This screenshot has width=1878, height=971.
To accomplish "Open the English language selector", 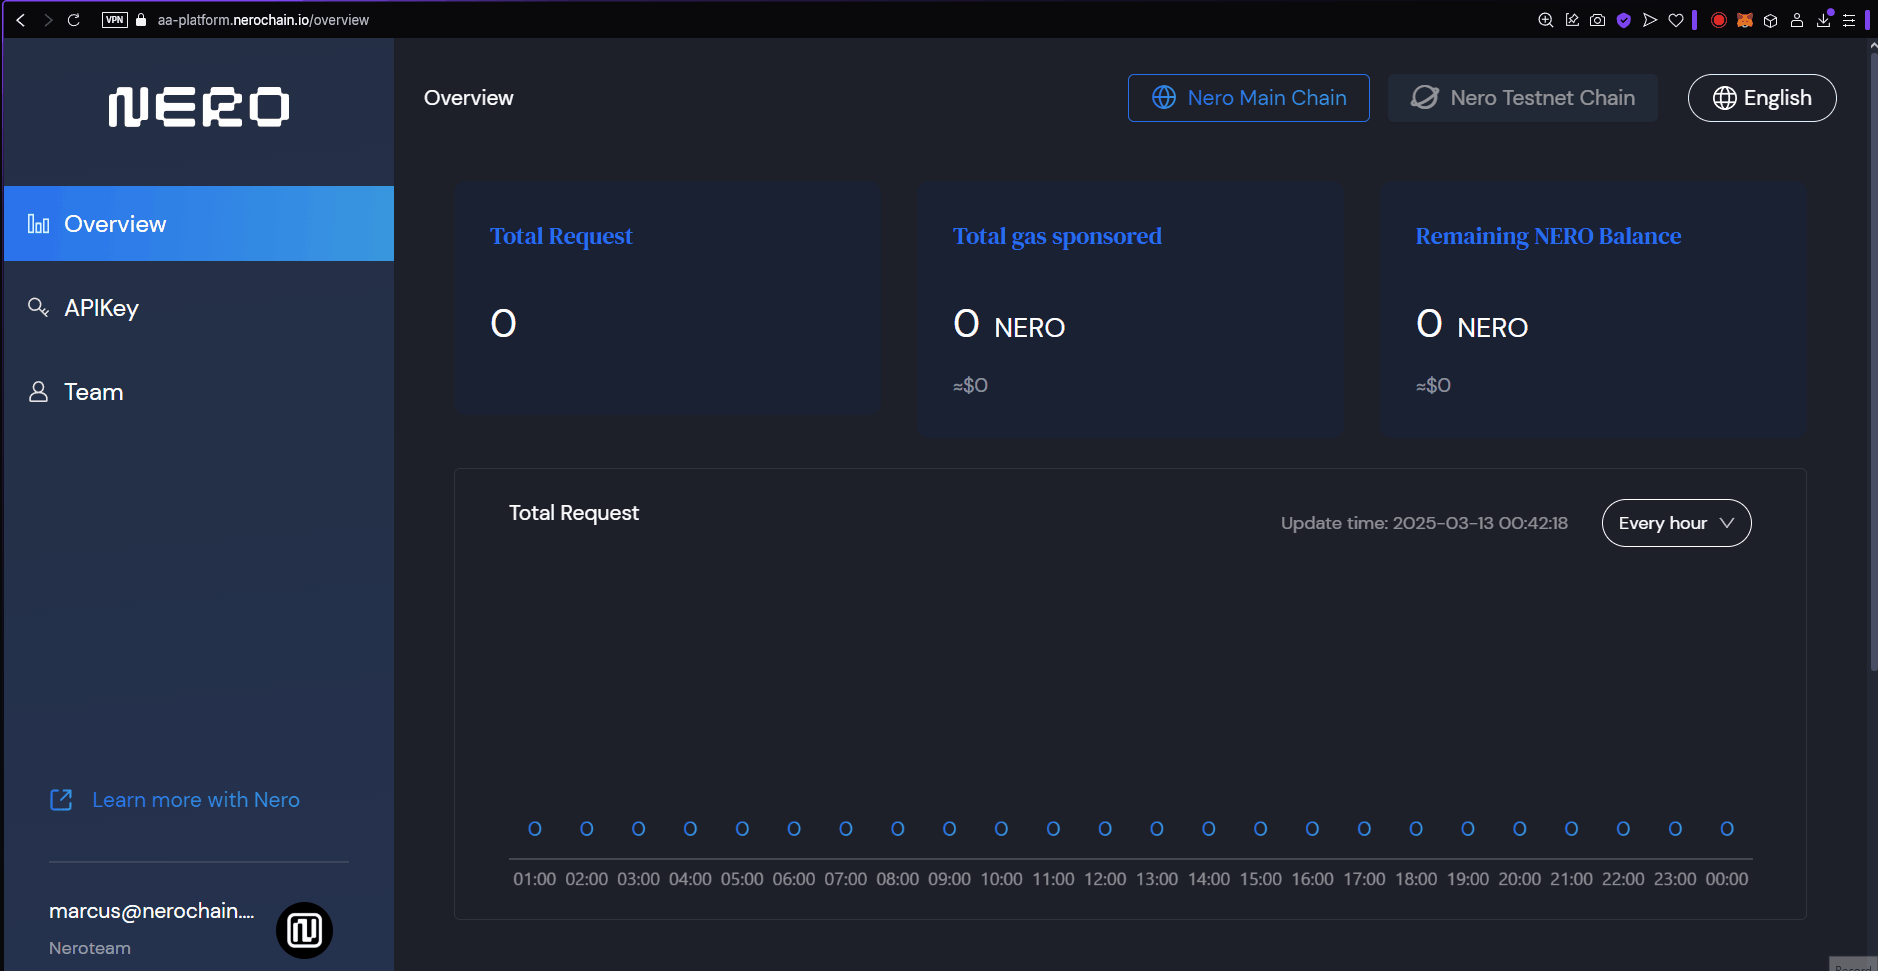I will click(1761, 98).
